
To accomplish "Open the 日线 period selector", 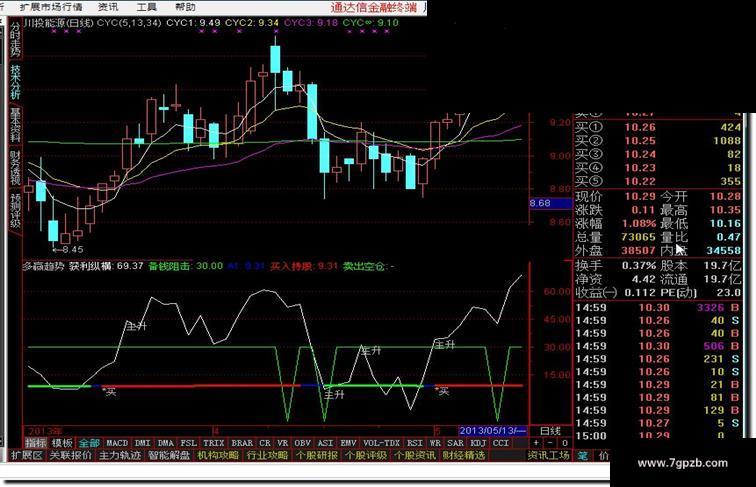I will coord(550,431).
